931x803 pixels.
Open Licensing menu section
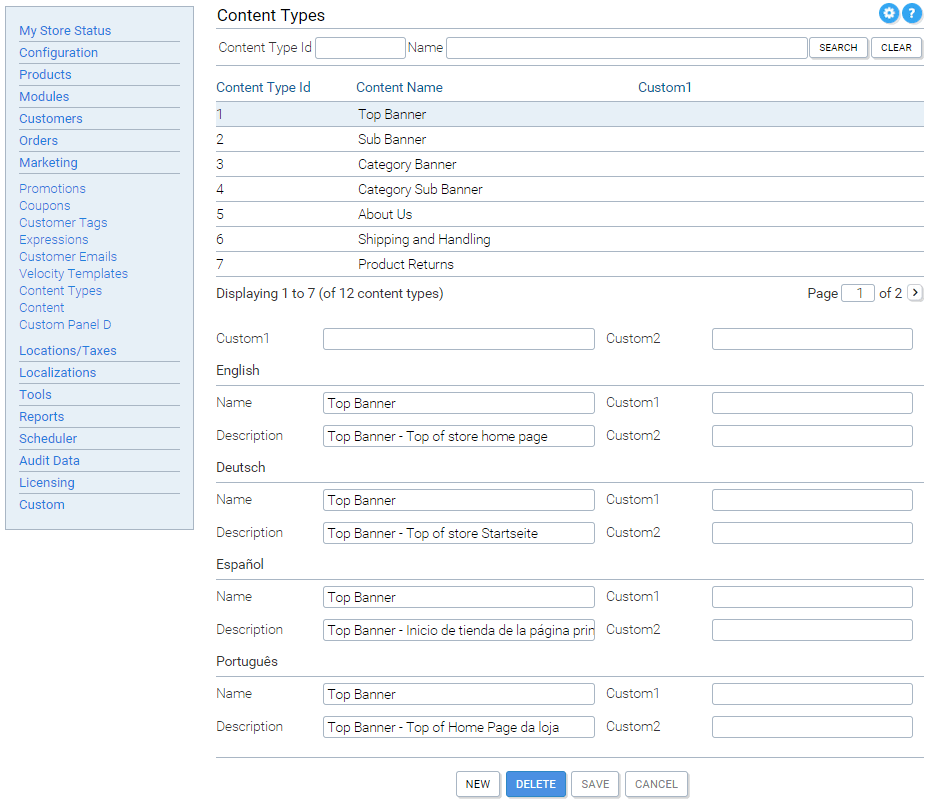47,482
